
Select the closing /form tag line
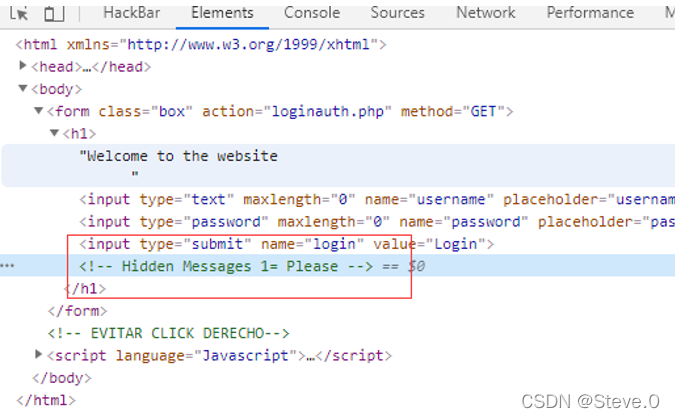[x=77, y=311]
